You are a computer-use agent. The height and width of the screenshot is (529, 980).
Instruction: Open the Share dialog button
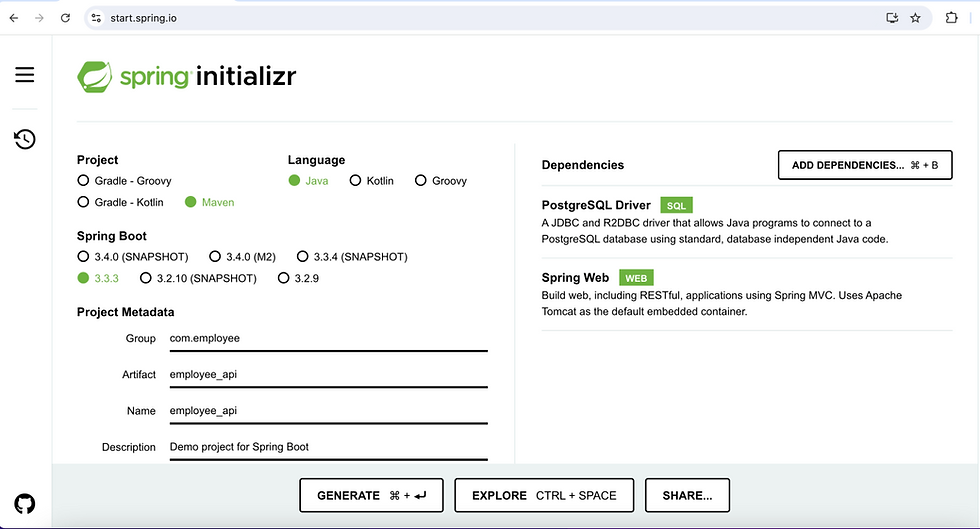(x=687, y=495)
